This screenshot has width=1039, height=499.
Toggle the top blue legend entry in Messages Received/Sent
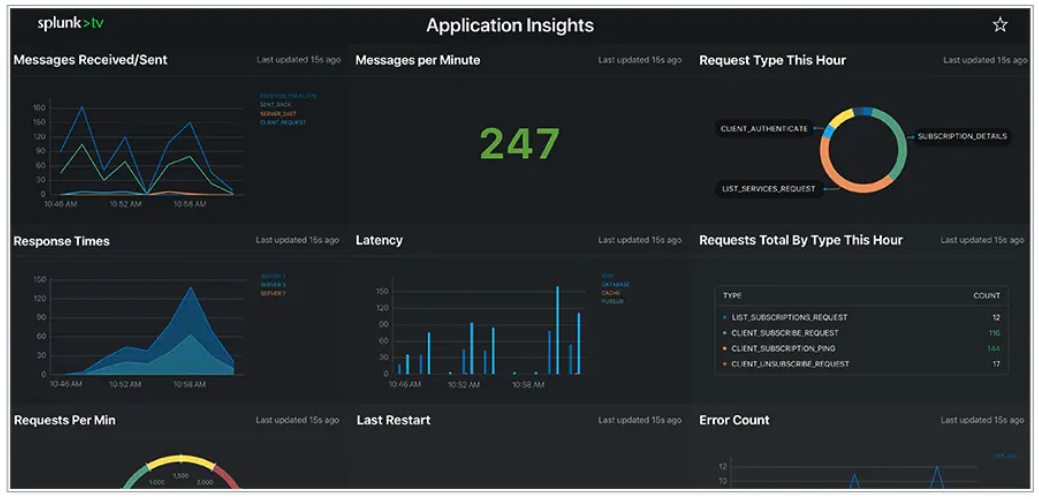[288, 96]
